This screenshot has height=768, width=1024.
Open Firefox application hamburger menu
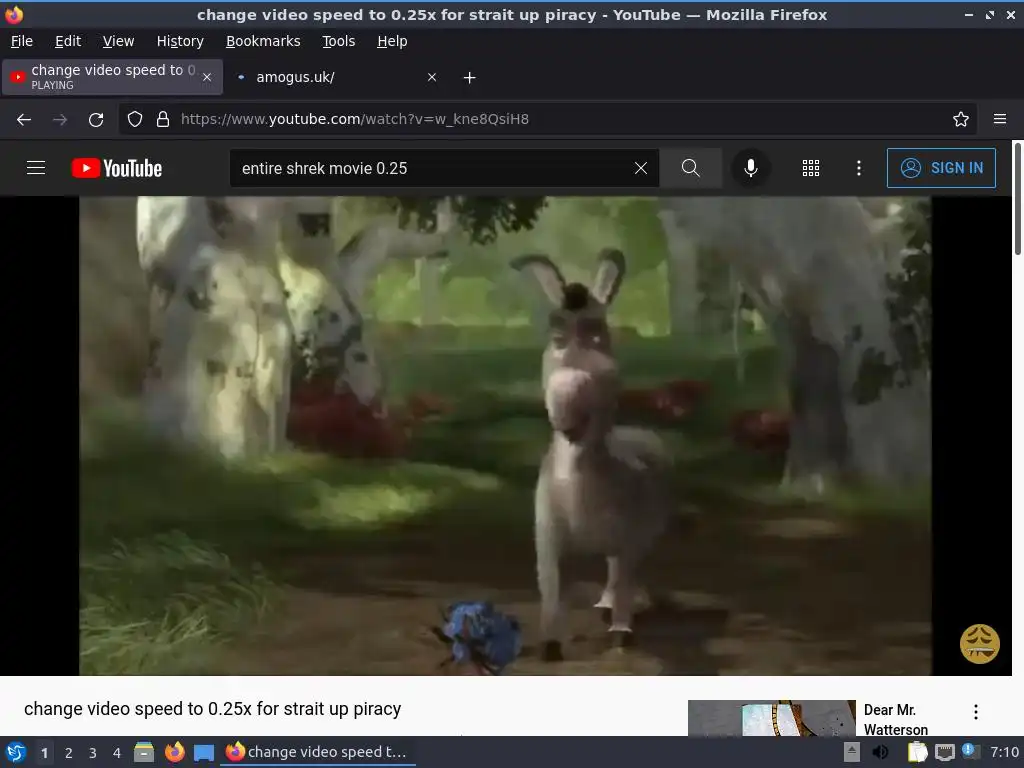point(1000,120)
